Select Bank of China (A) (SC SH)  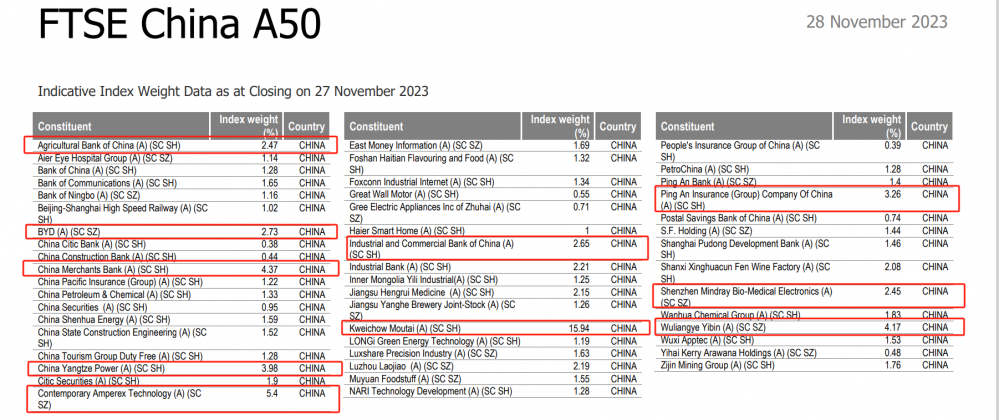point(86,170)
